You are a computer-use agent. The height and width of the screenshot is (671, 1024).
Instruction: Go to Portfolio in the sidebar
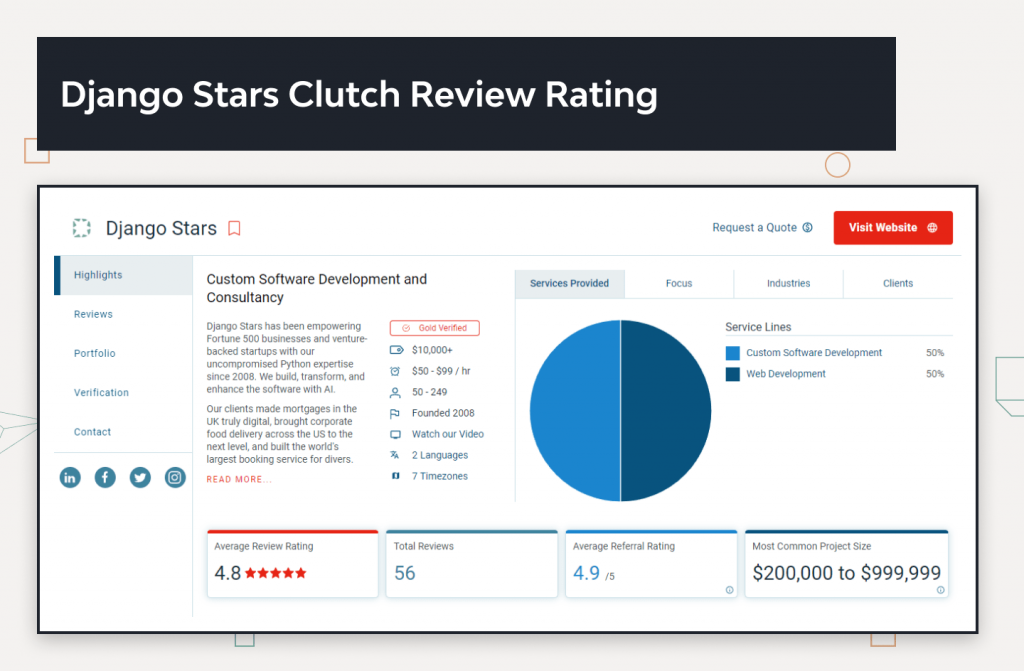click(94, 354)
